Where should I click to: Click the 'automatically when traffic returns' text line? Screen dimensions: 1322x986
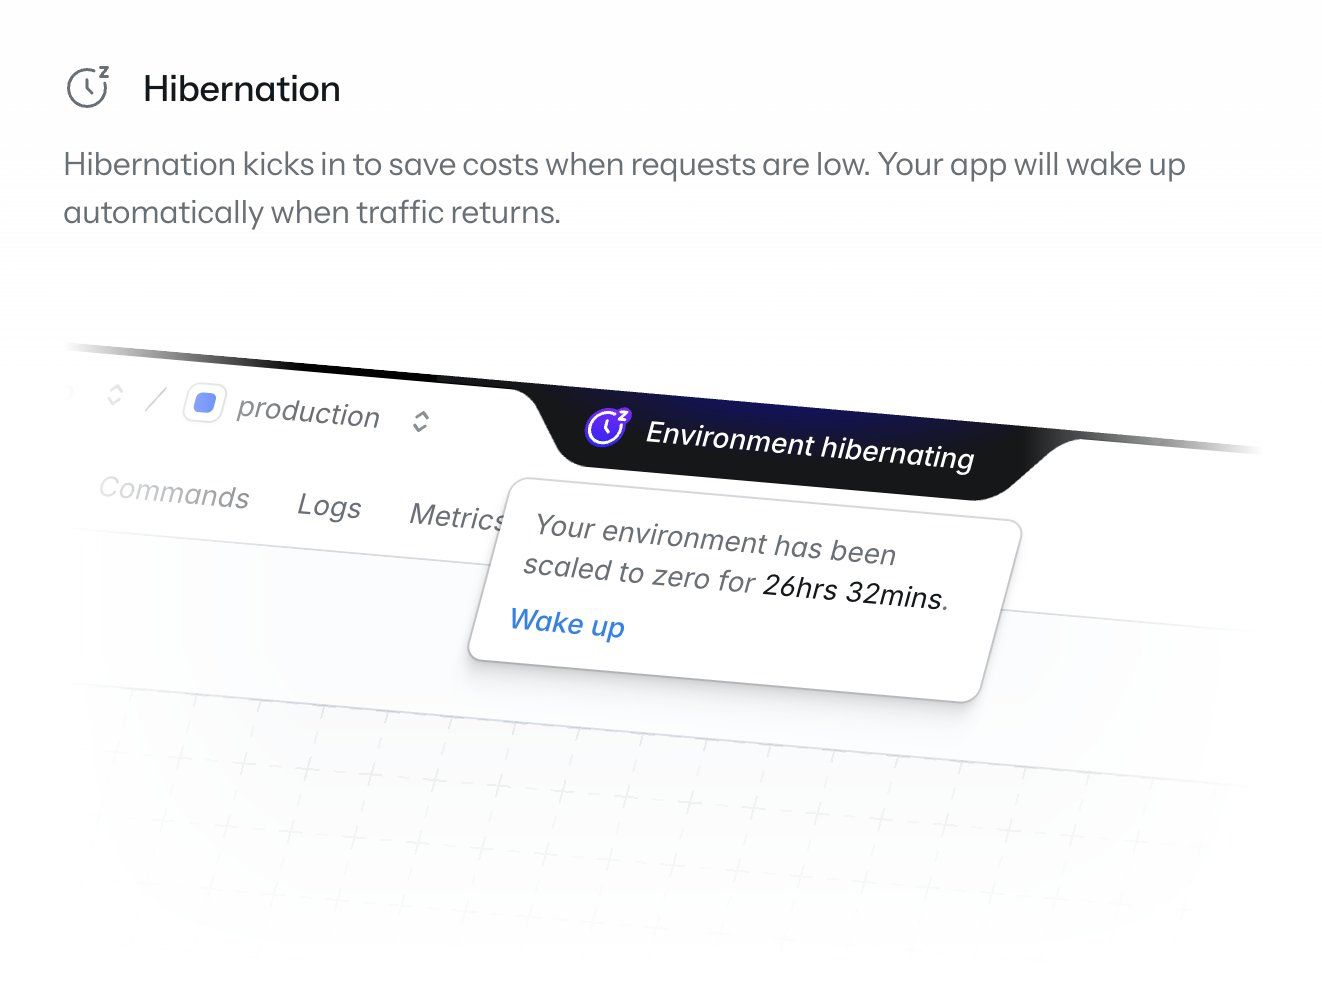click(x=312, y=212)
